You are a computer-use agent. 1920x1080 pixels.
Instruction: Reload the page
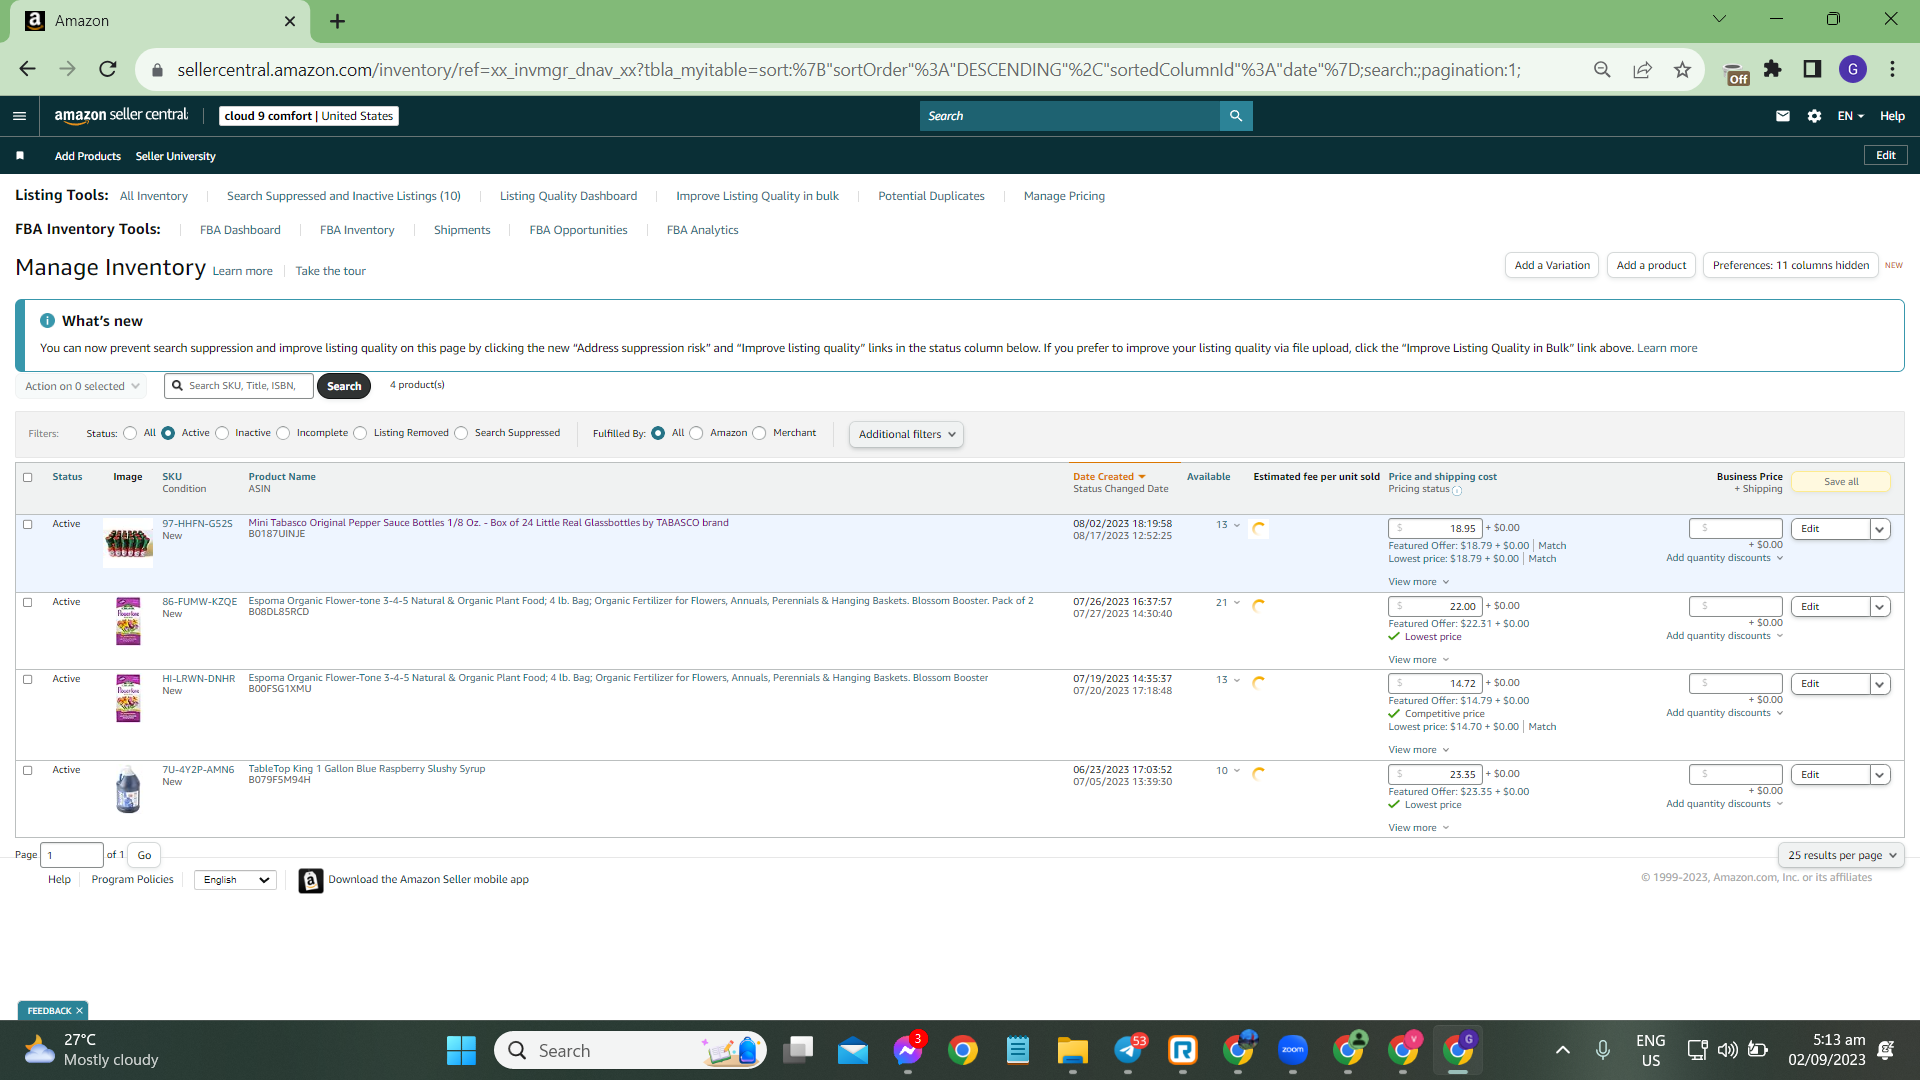(x=107, y=69)
